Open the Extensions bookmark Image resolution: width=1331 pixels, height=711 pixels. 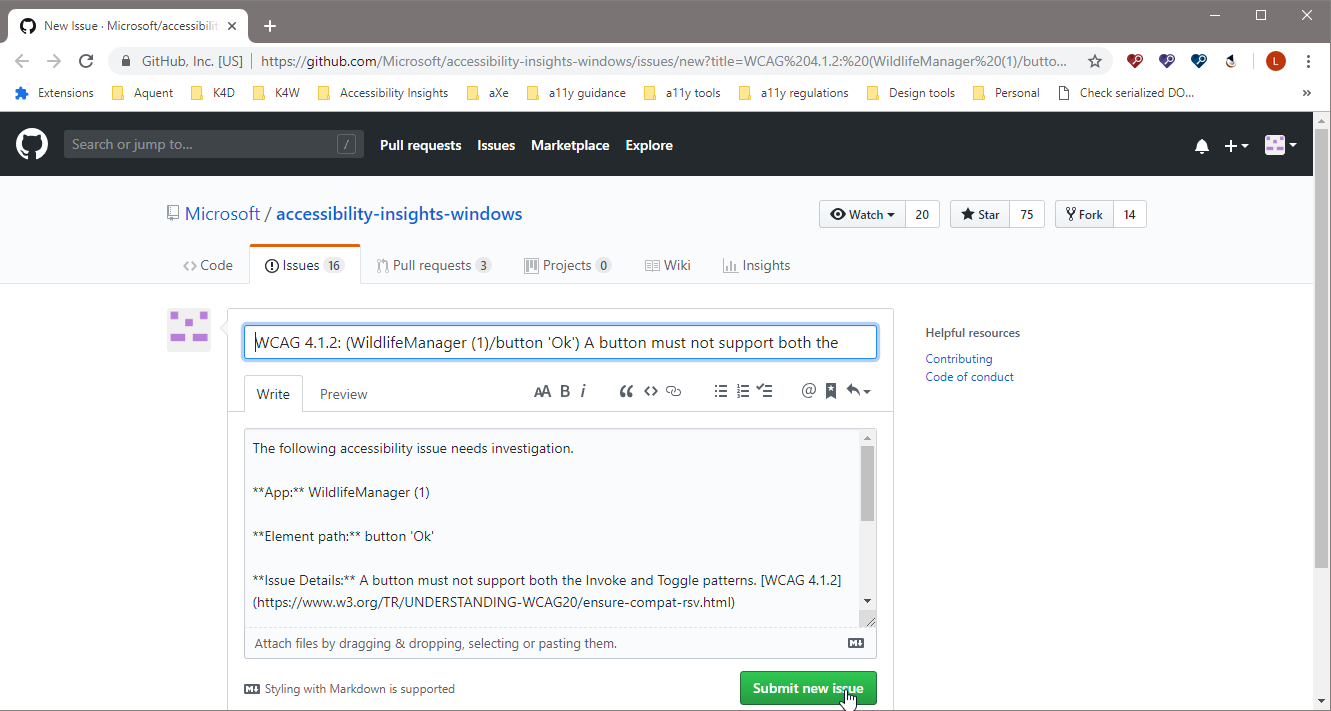(54, 93)
